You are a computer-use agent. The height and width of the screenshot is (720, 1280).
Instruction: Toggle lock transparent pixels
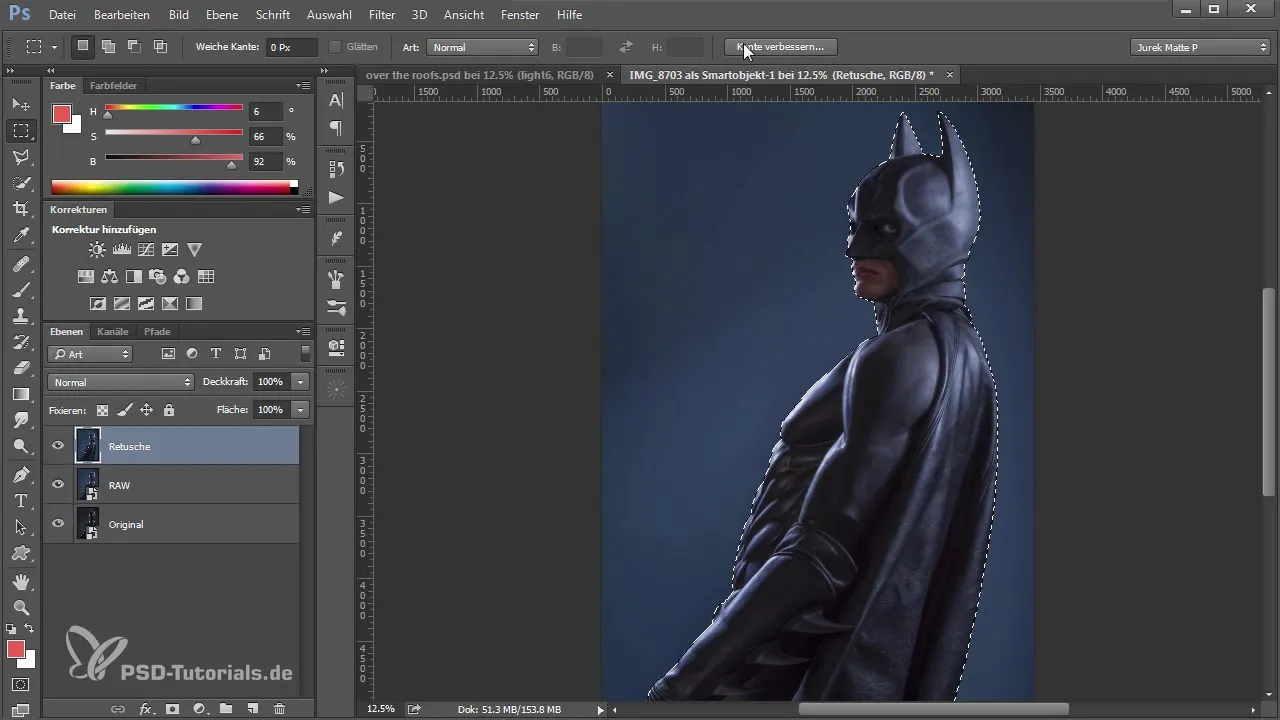(104, 410)
